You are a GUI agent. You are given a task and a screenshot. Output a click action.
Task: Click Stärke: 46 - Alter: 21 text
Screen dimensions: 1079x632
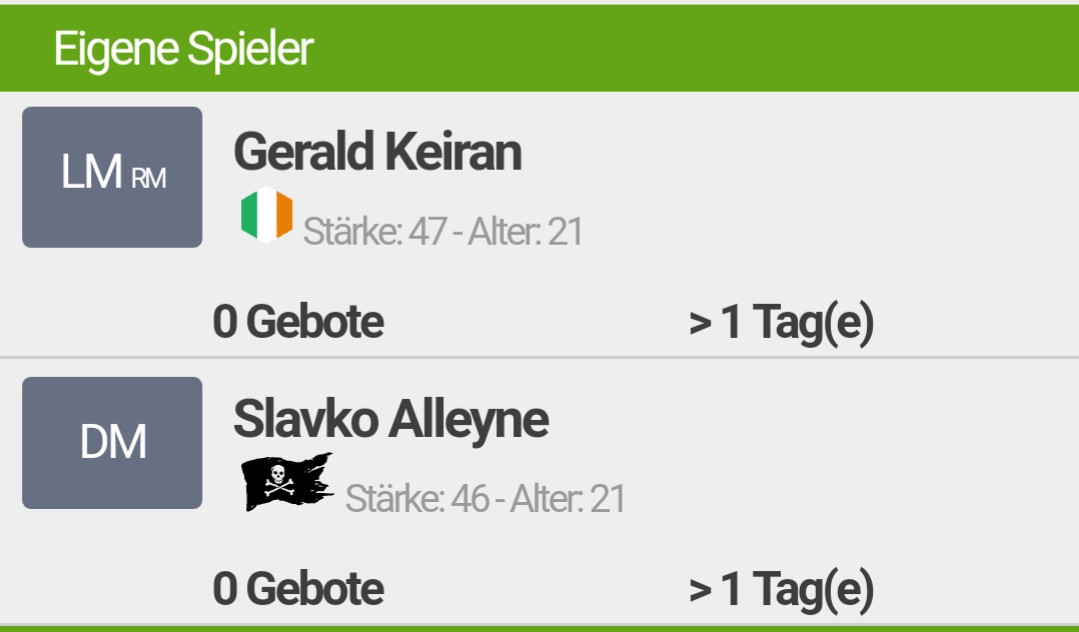tap(485, 498)
